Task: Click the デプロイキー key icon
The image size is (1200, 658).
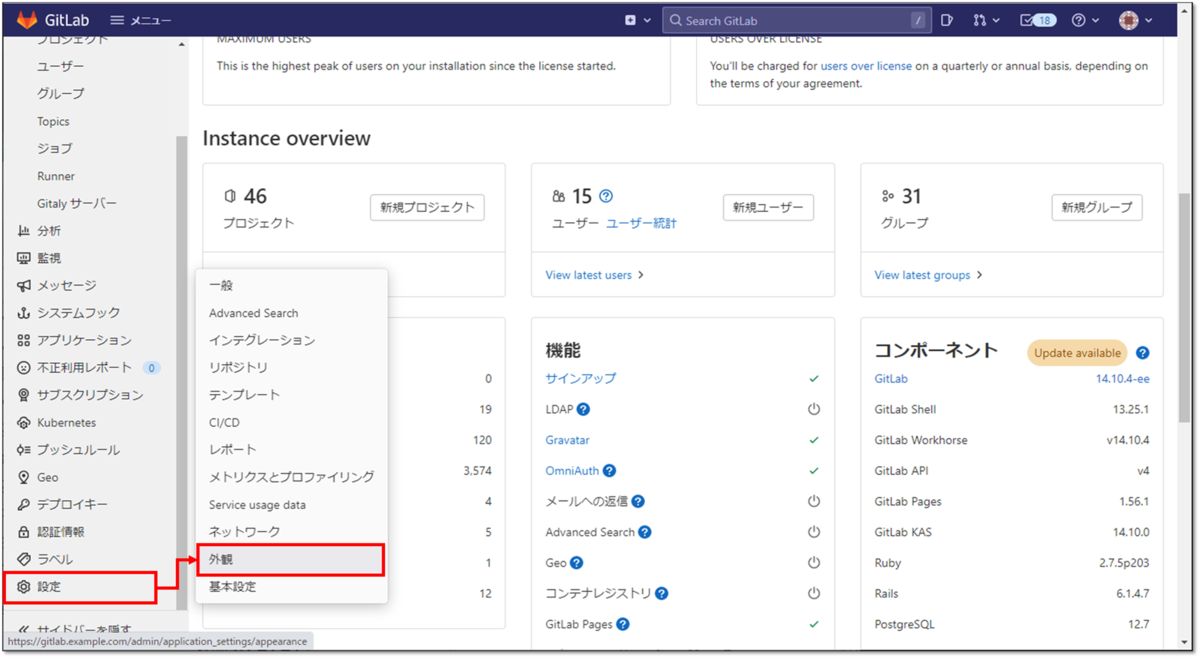Action: 24,505
